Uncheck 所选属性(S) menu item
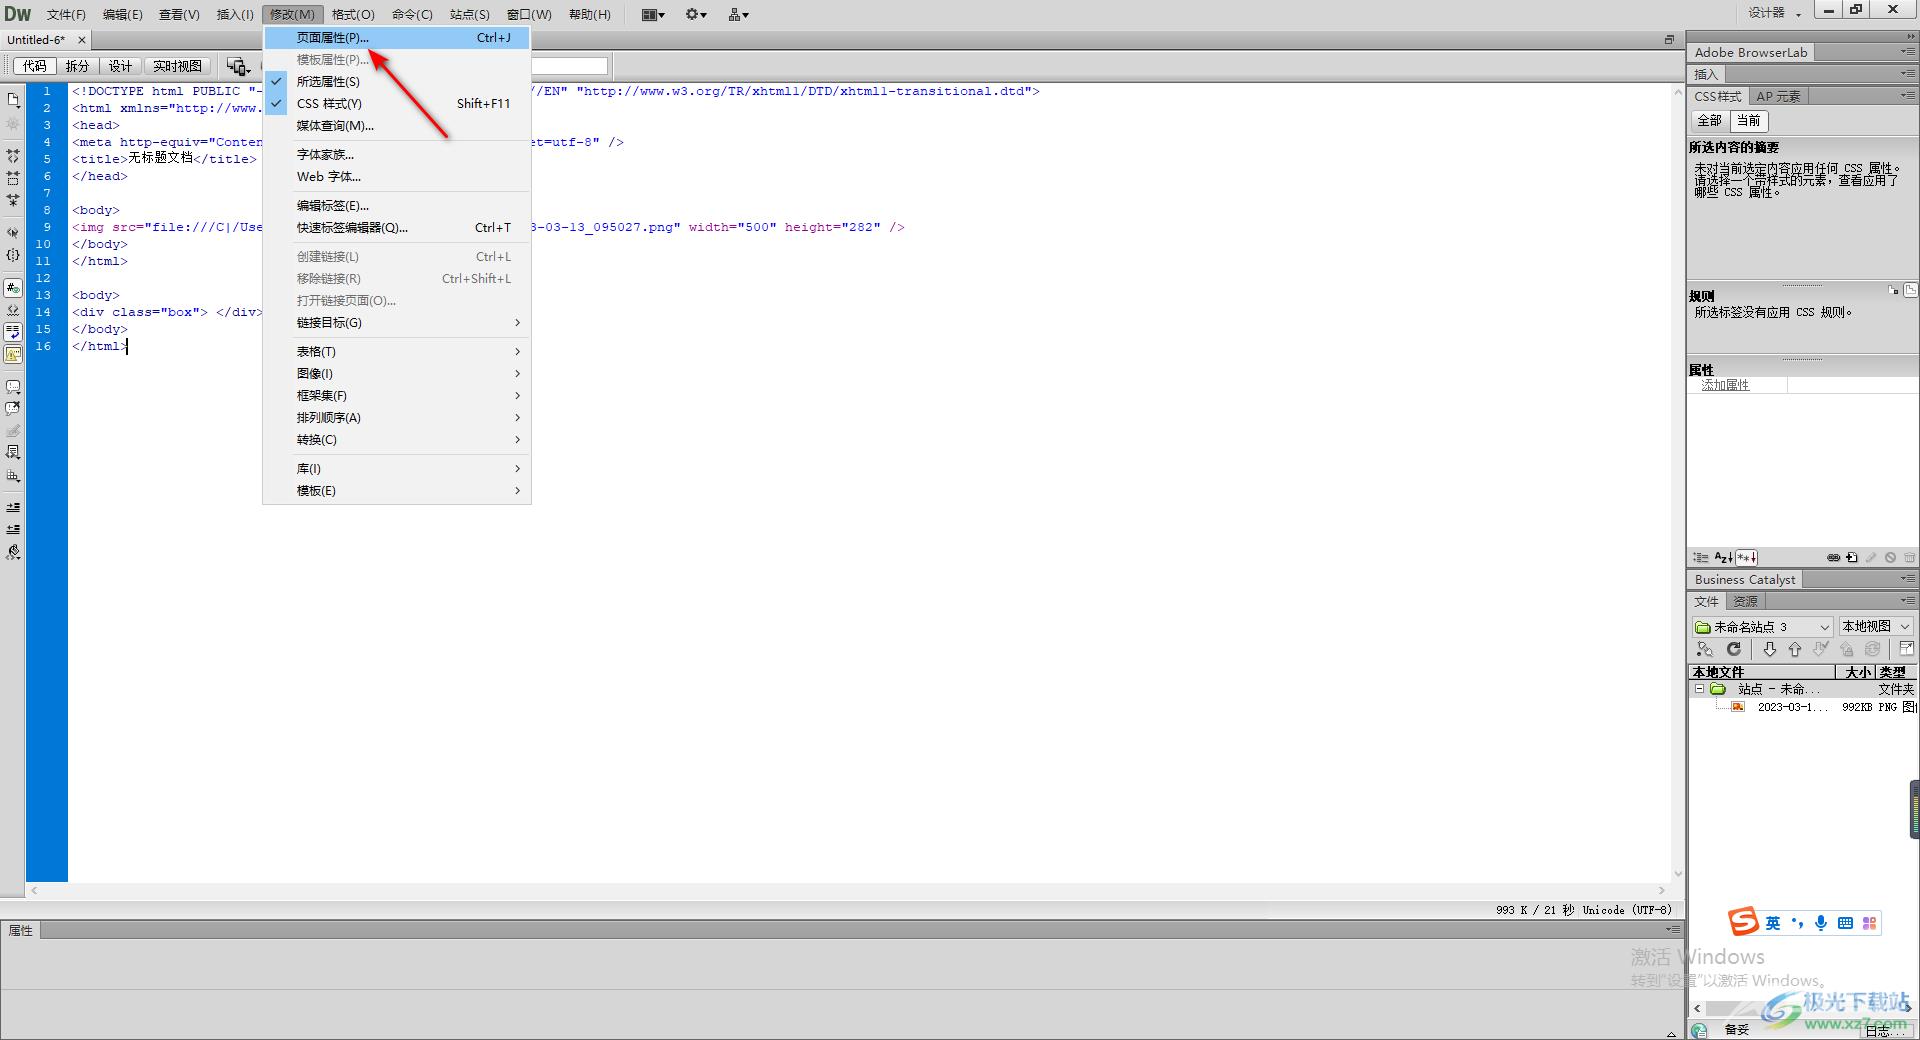The width and height of the screenshot is (1920, 1040). tap(397, 82)
